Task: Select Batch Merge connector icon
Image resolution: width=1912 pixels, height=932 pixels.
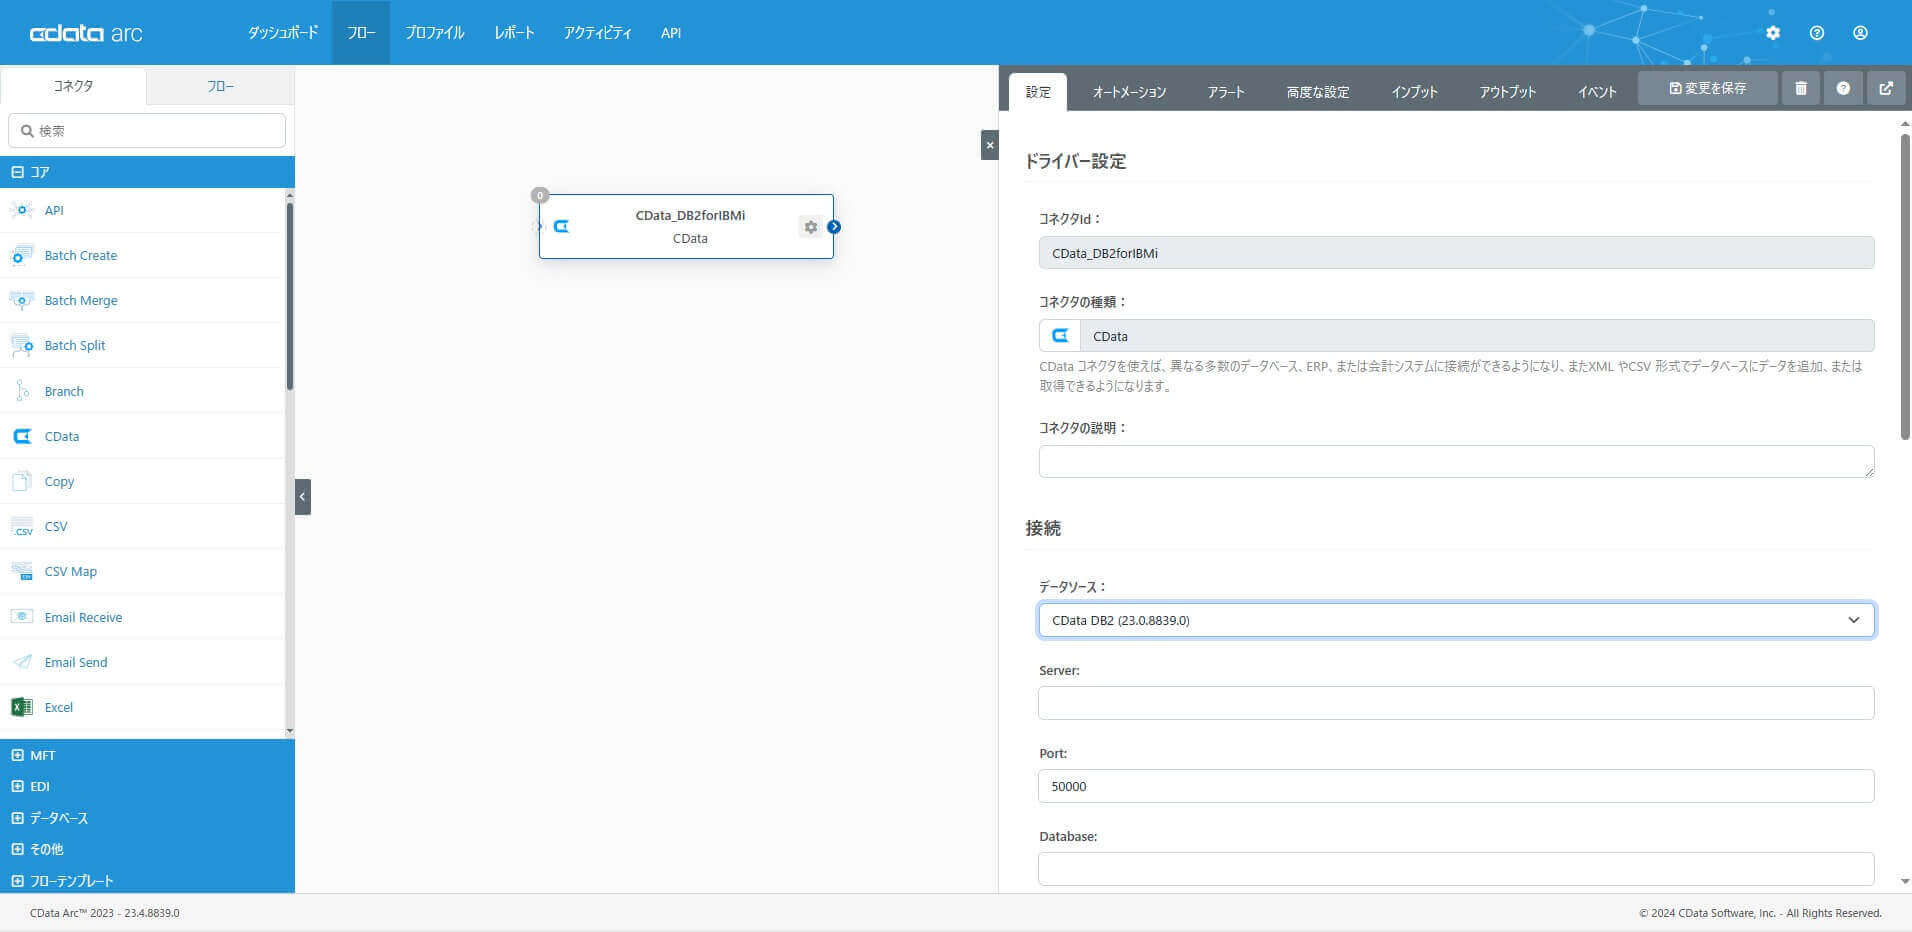Action: (x=21, y=300)
